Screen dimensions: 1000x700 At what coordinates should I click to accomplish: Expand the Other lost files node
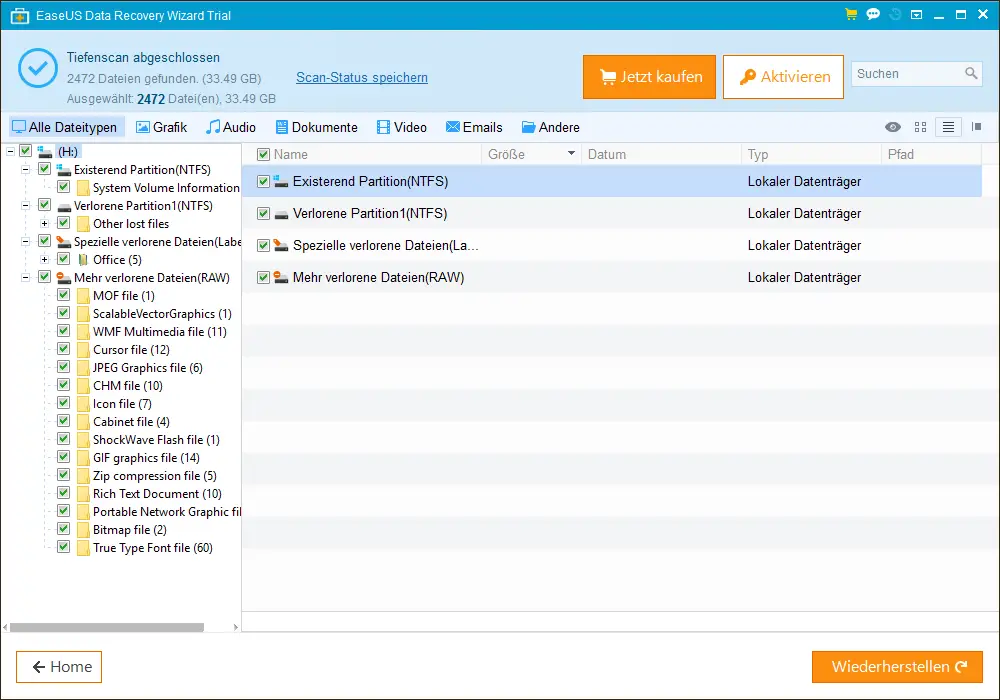click(x=45, y=223)
